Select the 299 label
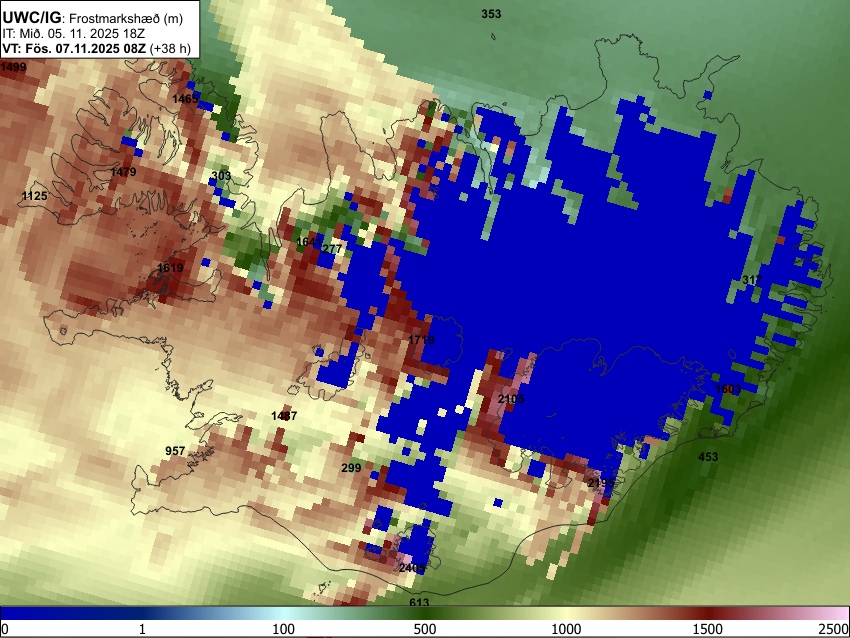Viewport: 850px width, 638px height. [351, 467]
